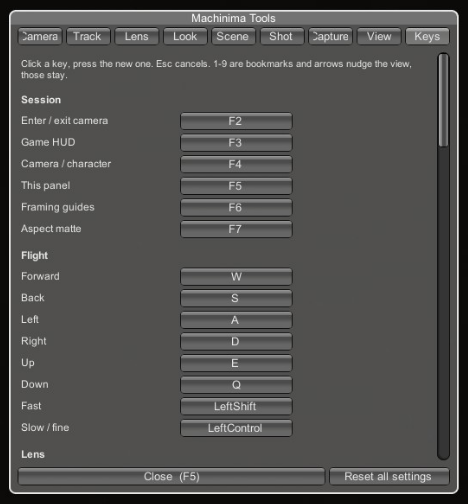Click the Machinima Tools title text
Viewport: 468px width, 504px height.
tap(233, 18)
